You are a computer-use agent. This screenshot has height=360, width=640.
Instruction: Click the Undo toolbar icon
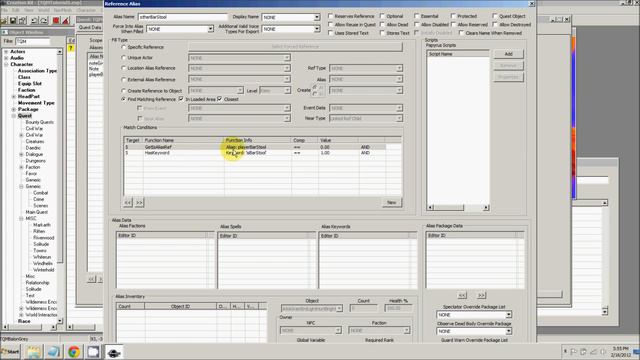point(35,20)
